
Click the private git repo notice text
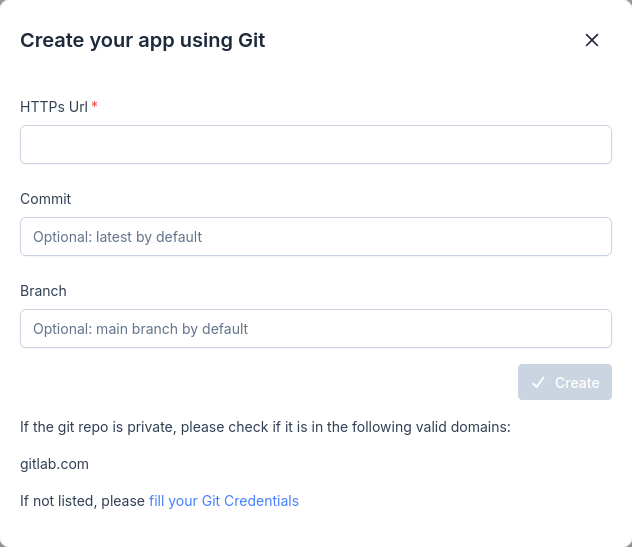point(265,427)
